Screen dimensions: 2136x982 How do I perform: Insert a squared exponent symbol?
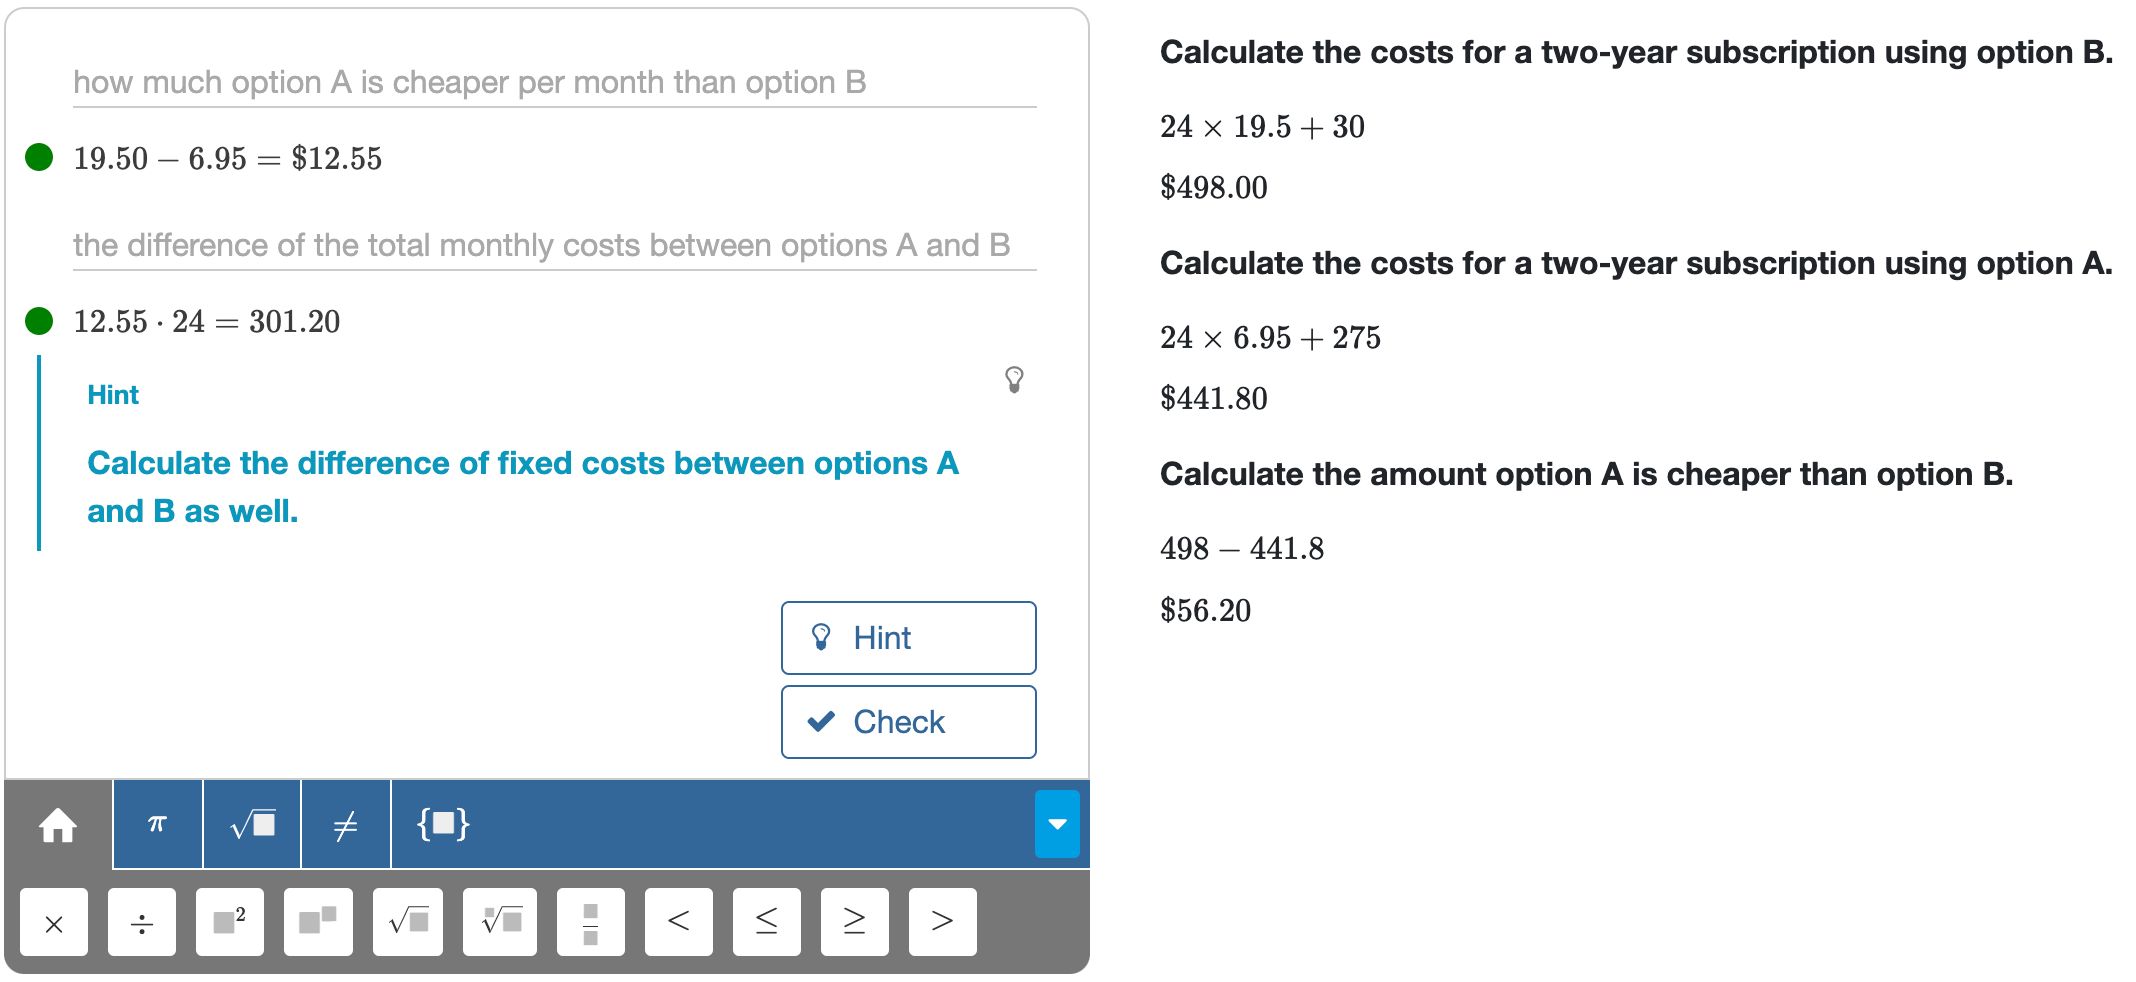pyautogui.click(x=229, y=922)
